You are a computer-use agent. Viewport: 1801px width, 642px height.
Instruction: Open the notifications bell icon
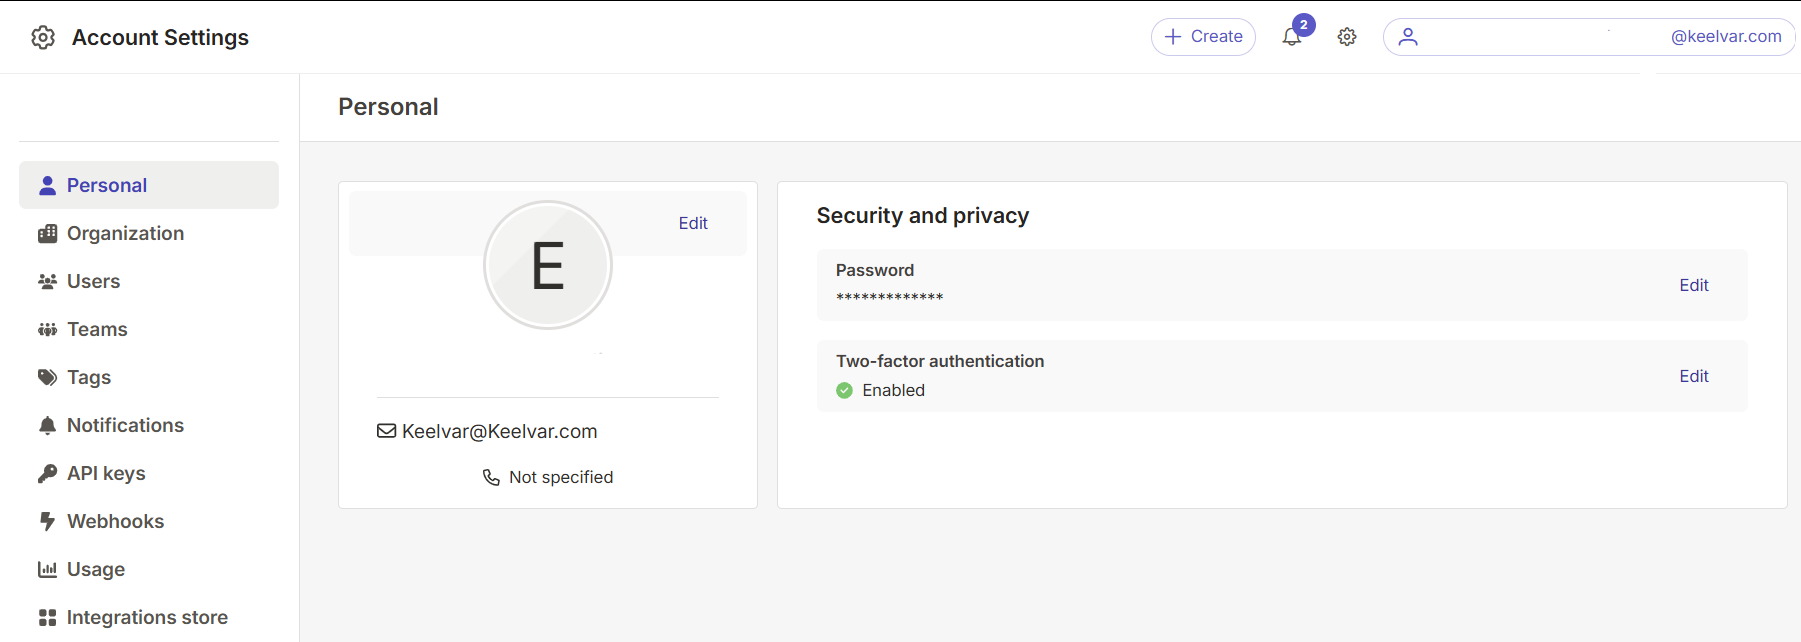pos(1292,37)
